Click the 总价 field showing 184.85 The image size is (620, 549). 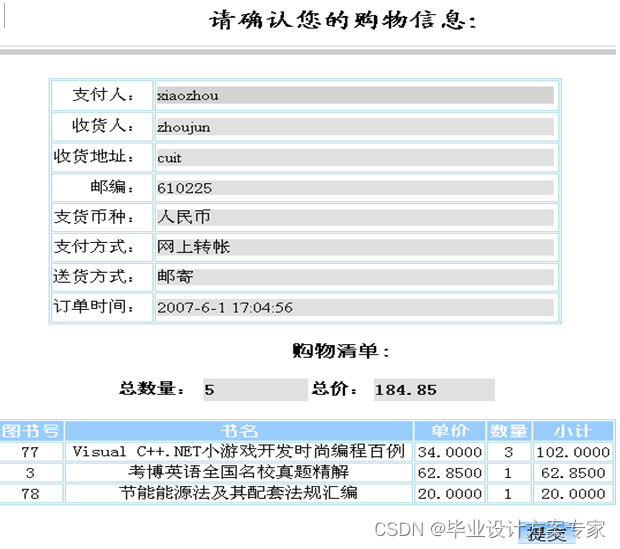pyautogui.click(x=434, y=390)
